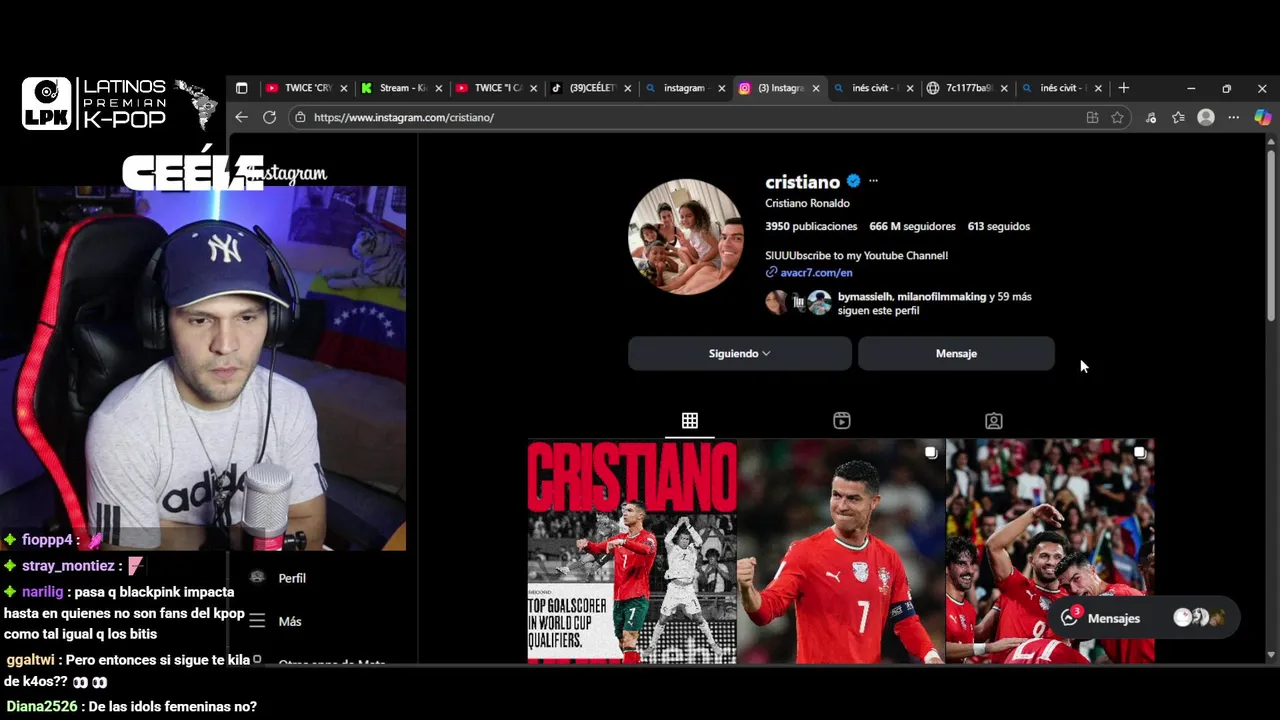The height and width of the screenshot is (720, 1280).
Task: Open Cristiano's profile picture
Action: 686,237
